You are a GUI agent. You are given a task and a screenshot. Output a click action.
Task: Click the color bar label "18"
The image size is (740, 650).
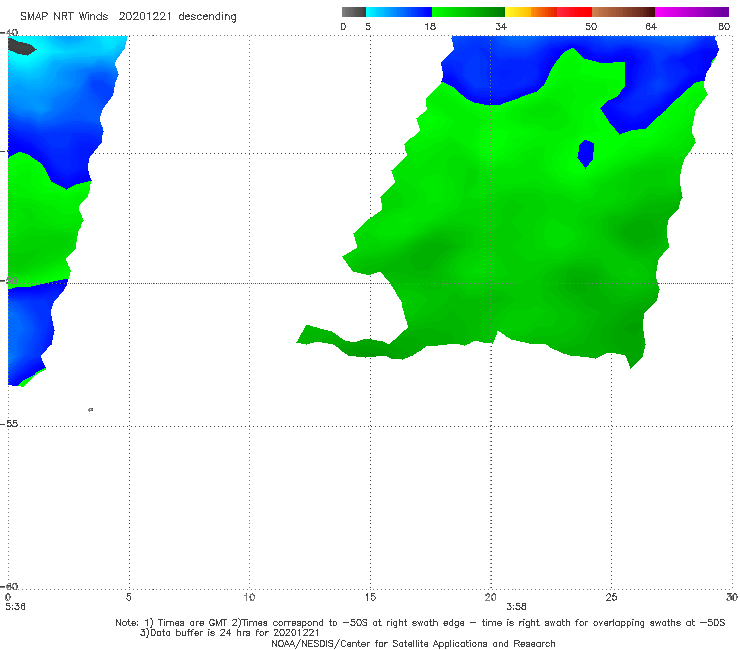pyautogui.click(x=430, y=26)
